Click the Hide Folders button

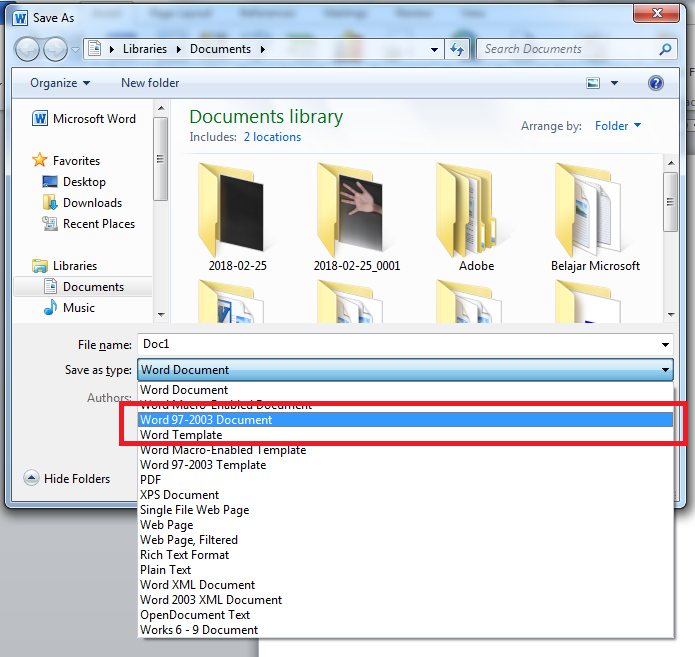click(x=66, y=478)
